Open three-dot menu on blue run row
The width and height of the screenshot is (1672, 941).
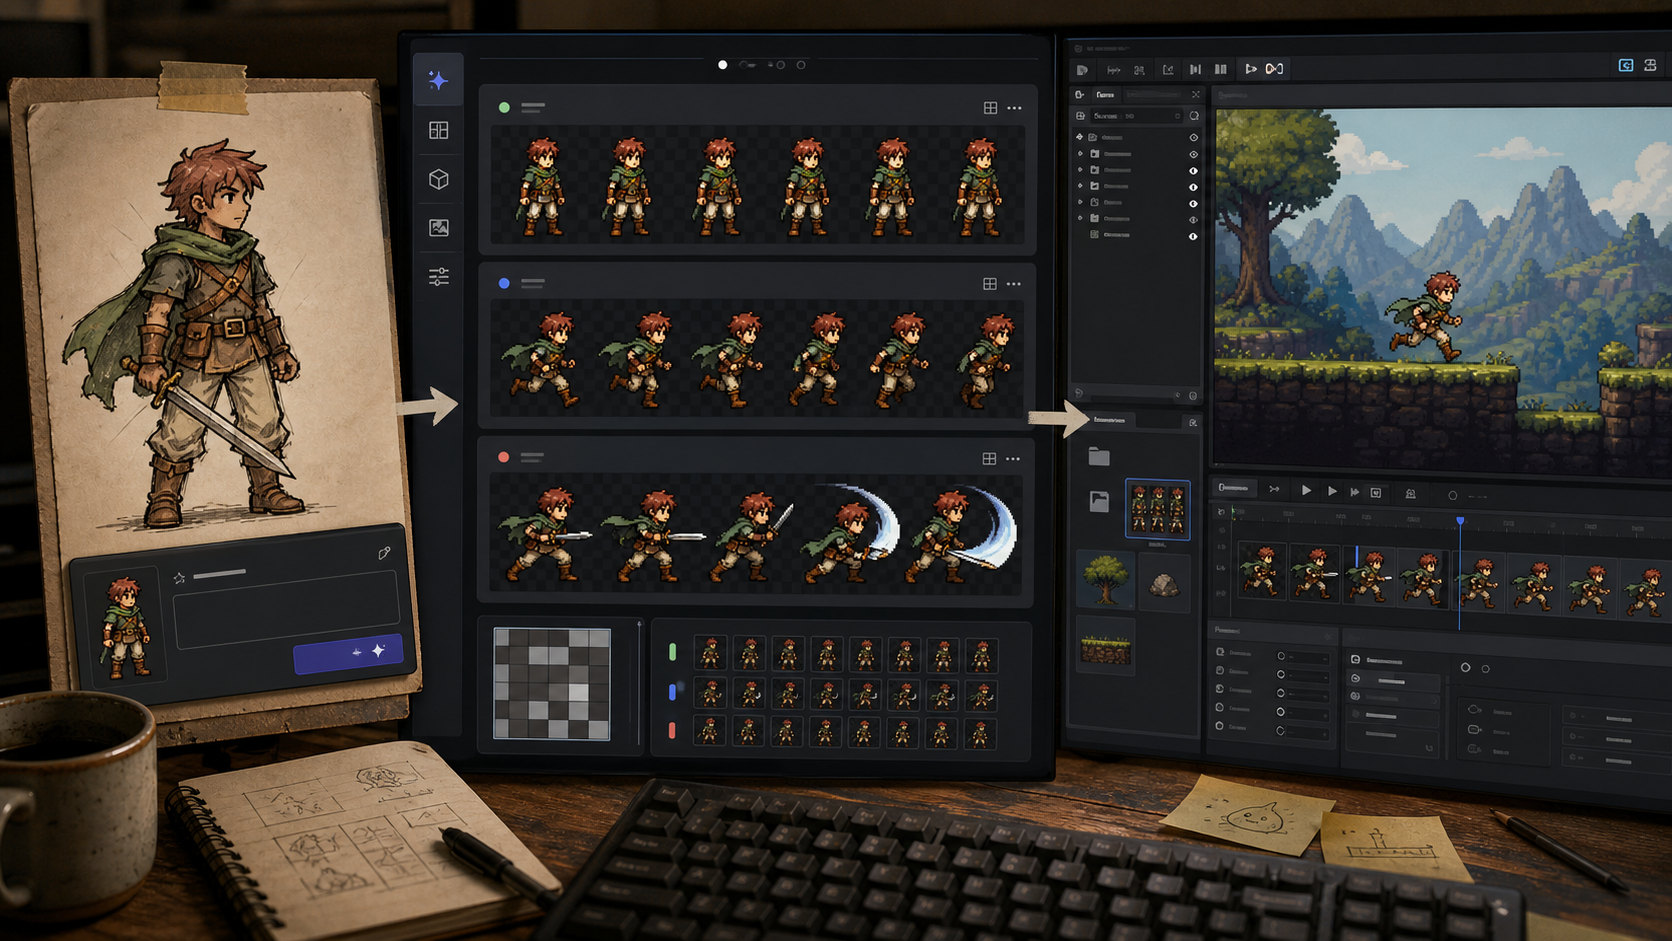(1013, 284)
